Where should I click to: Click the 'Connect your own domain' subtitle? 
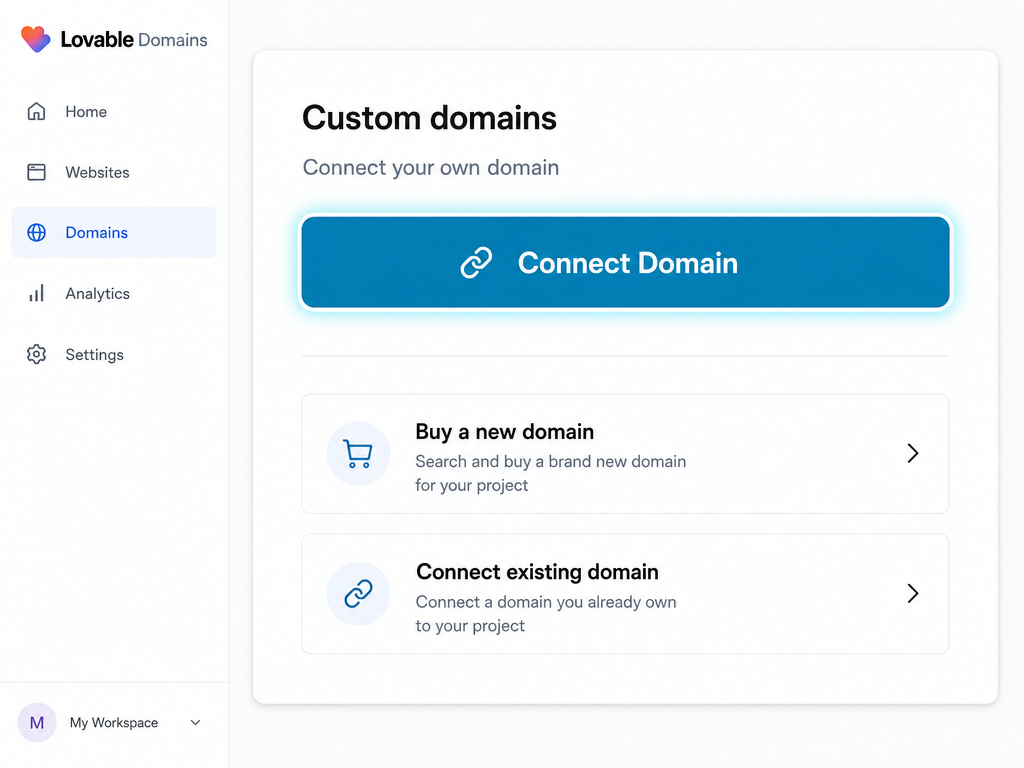pyautogui.click(x=431, y=168)
